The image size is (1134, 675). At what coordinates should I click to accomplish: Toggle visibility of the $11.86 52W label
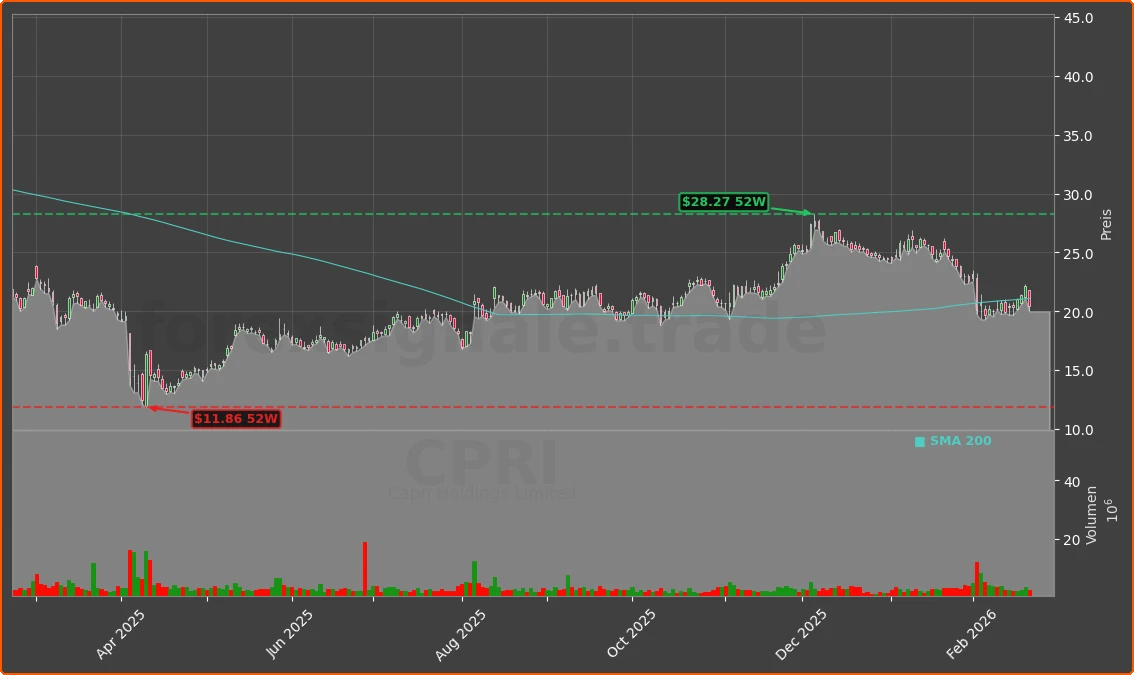(x=236, y=419)
